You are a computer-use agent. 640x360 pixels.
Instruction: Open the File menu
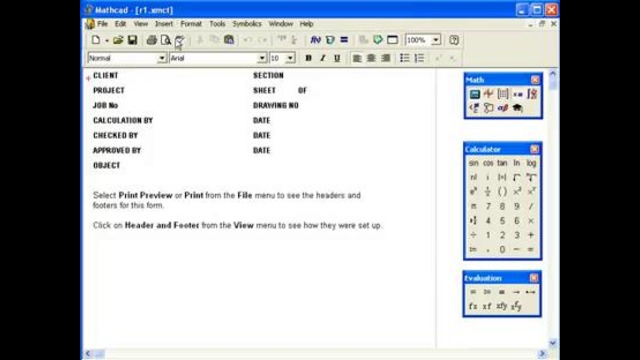[102, 24]
